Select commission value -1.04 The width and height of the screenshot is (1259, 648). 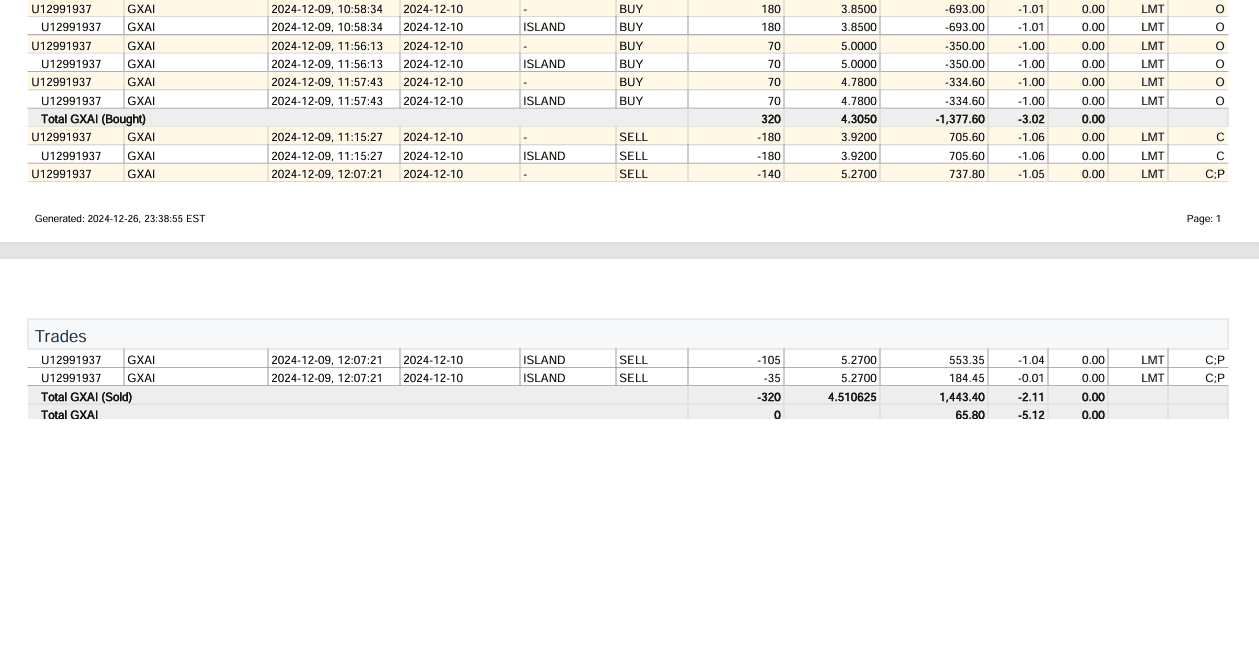coord(1031,360)
